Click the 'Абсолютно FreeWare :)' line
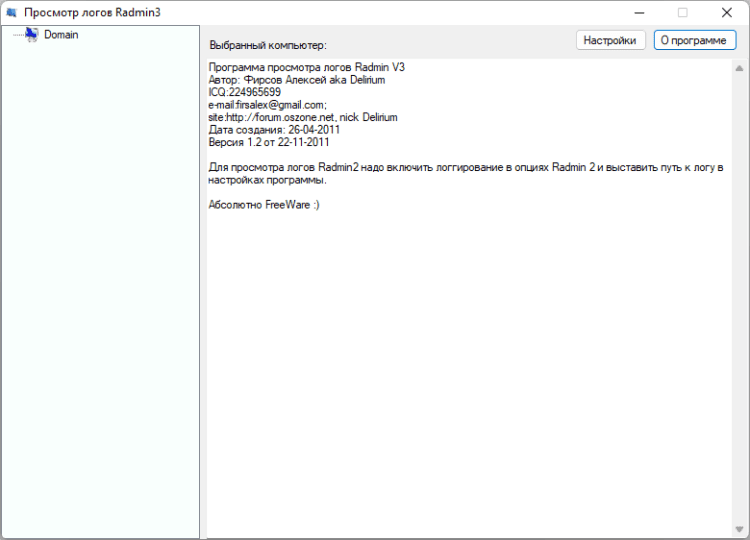Viewport: 750px width, 540px height. (x=264, y=205)
